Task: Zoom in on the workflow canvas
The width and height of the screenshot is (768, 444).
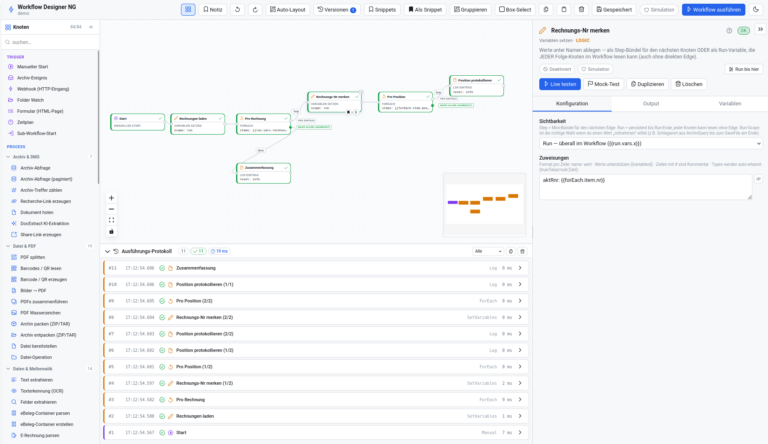Action: pyautogui.click(x=111, y=198)
